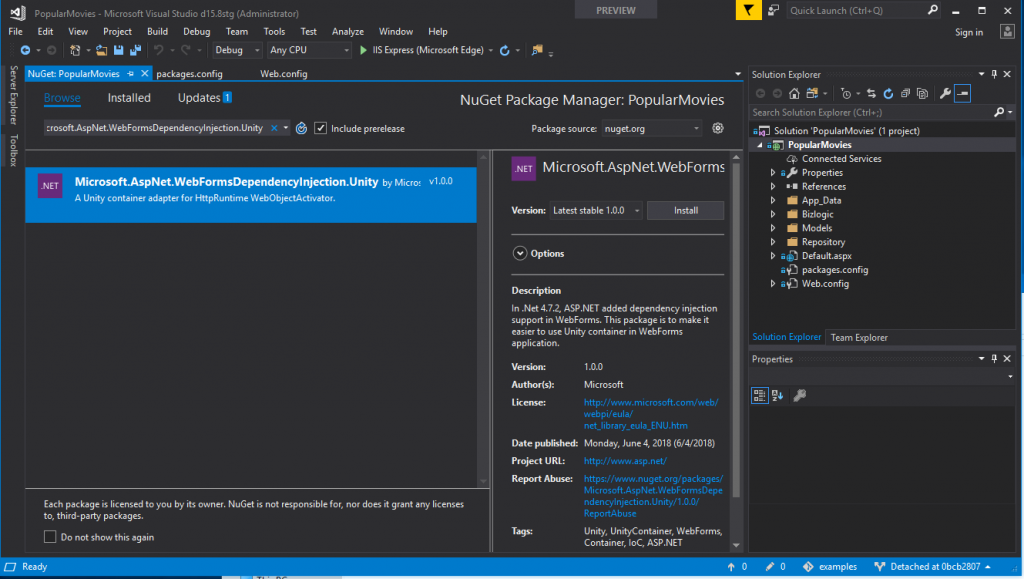Expand the Models folder

[x=773, y=228]
